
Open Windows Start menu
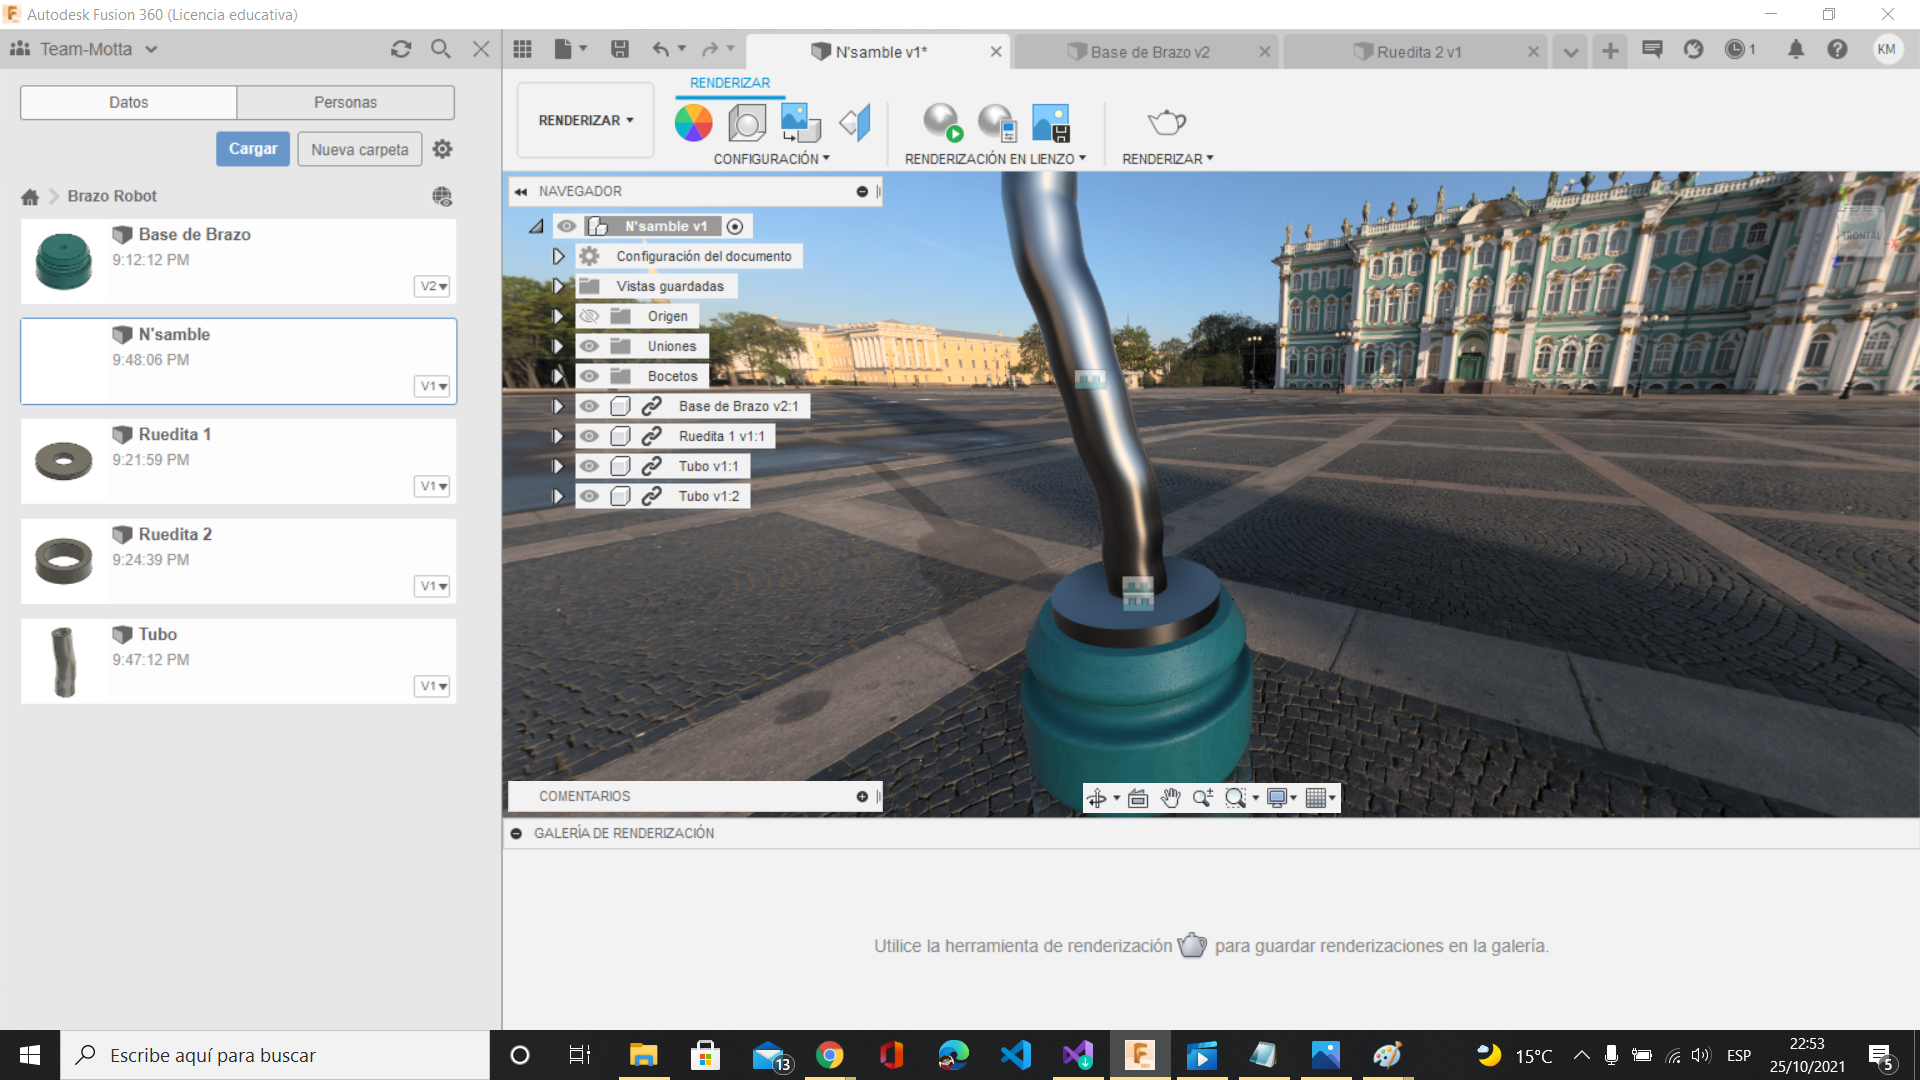pyautogui.click(x=30, y=1055)
